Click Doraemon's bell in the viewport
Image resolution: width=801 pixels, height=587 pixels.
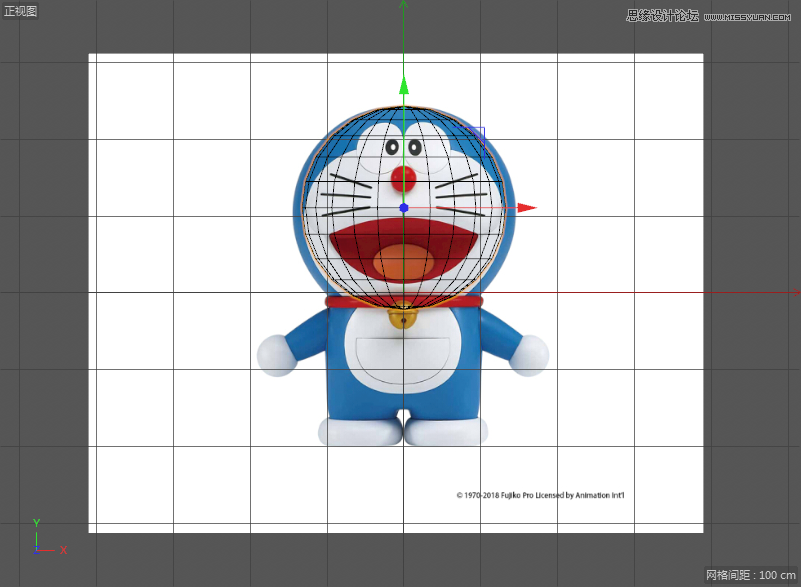coord(403,320)
